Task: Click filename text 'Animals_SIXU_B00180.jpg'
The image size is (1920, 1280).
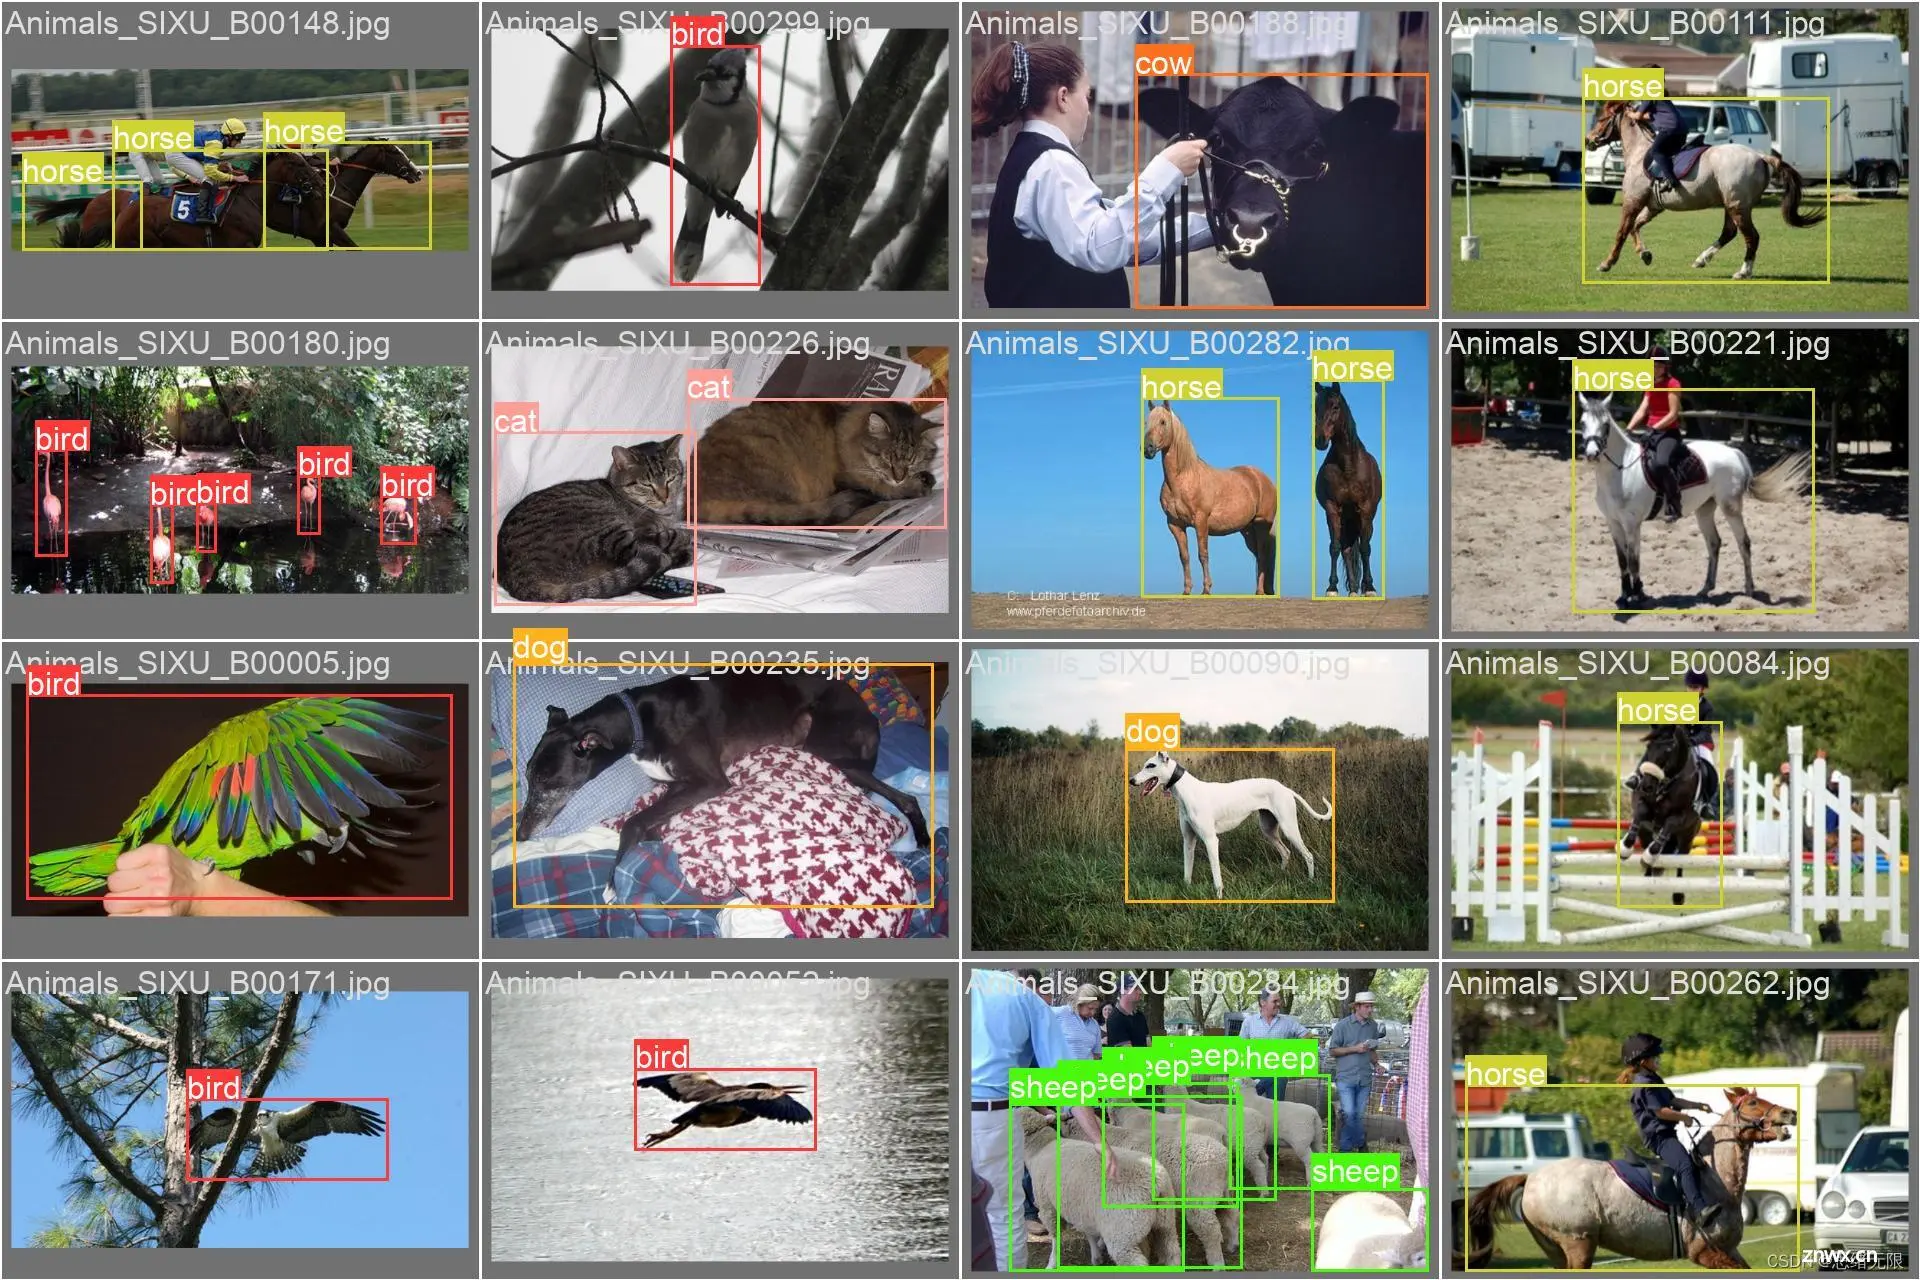Action: [198, 343]
